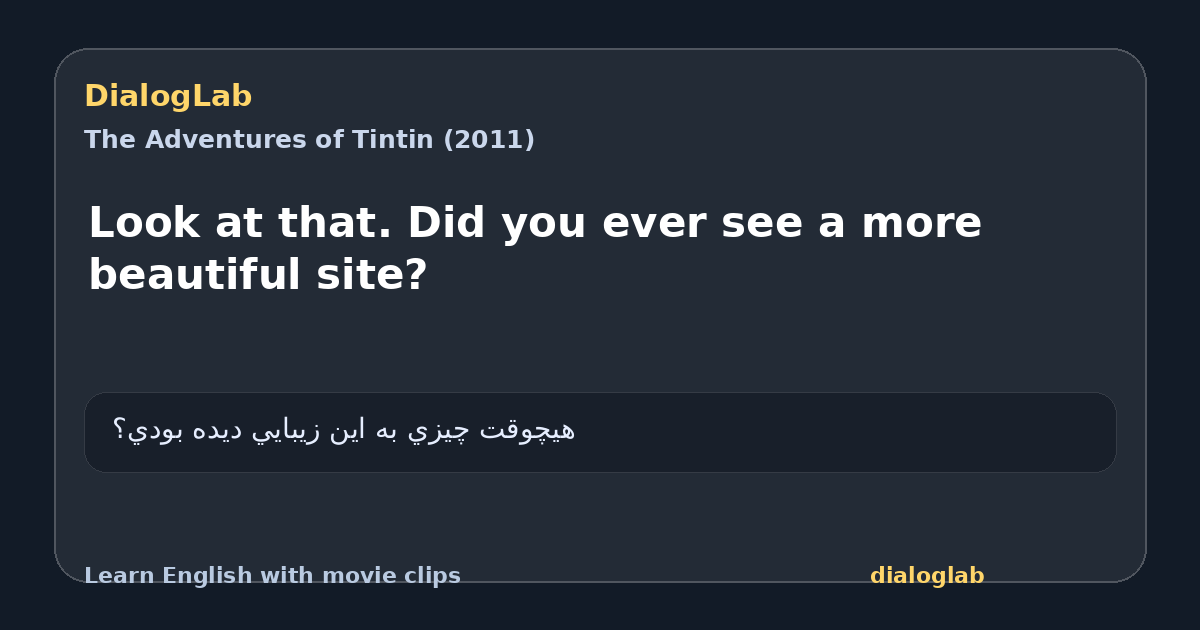Click the Learn English with movie clips tagline

point(272,576)
